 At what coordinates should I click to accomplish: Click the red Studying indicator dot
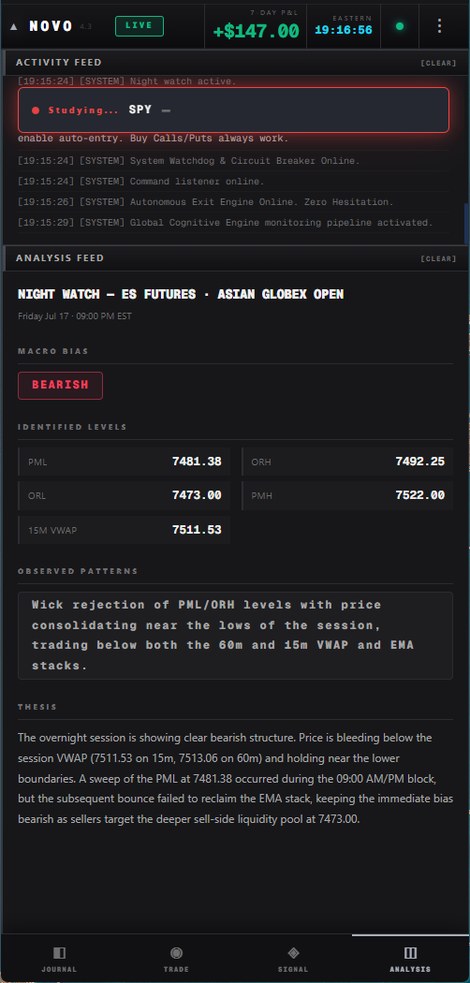(x=35, y=110)
